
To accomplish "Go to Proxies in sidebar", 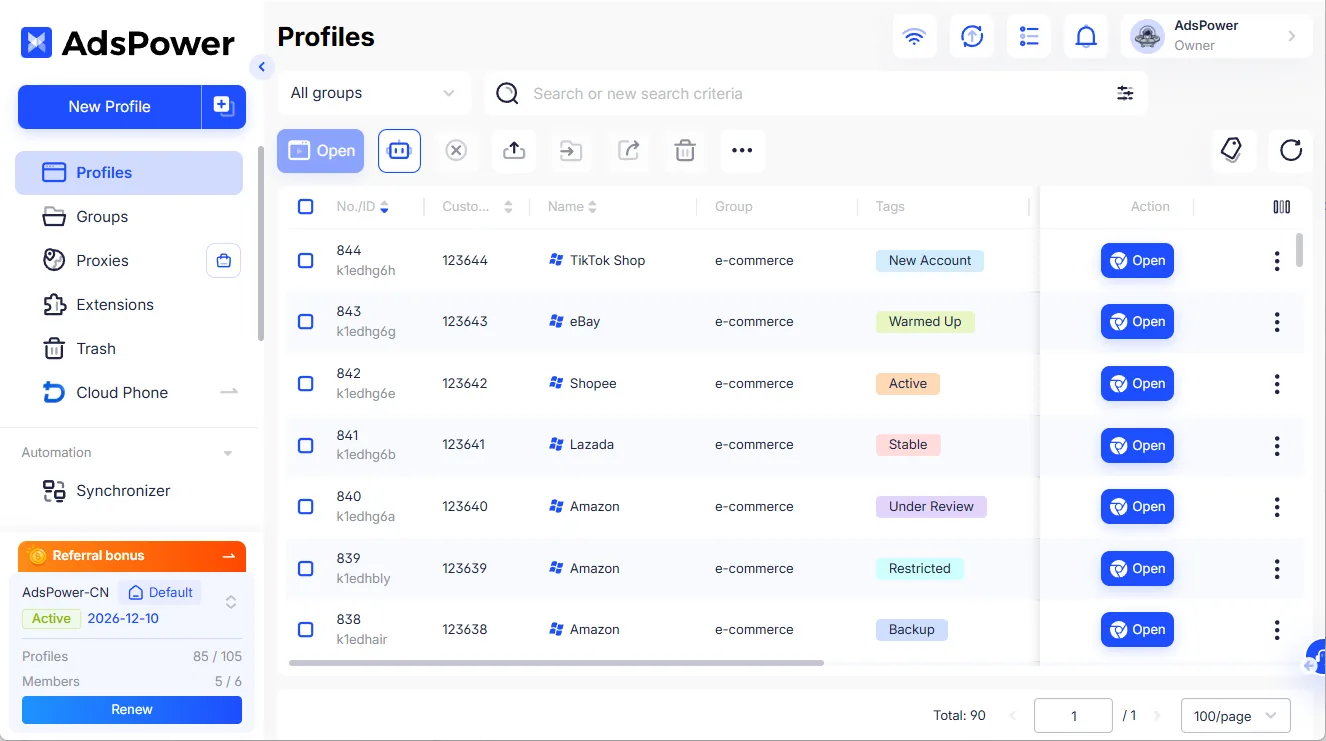I will coord(102,260).
